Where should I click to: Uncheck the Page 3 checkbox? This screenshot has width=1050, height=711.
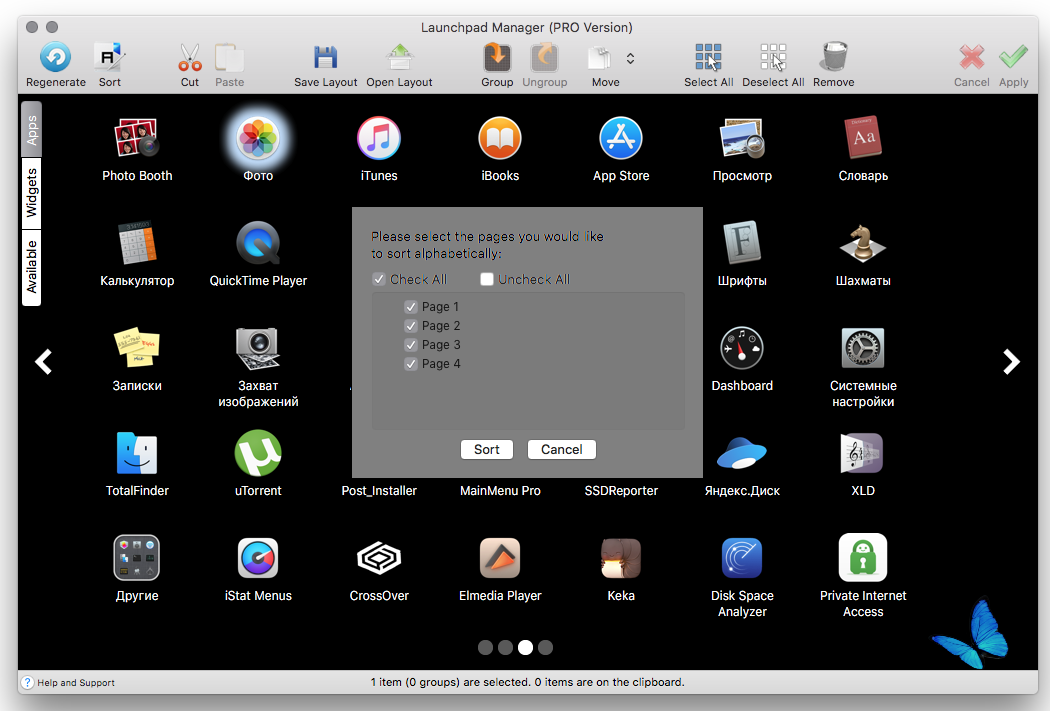click(x=410, y=345)
